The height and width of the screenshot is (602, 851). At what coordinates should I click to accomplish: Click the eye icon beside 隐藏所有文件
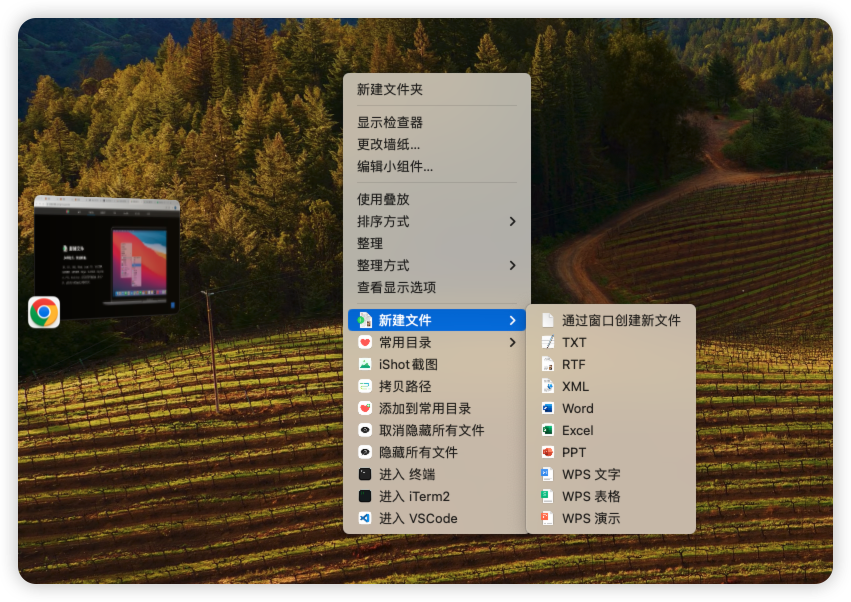pos(365,452)
